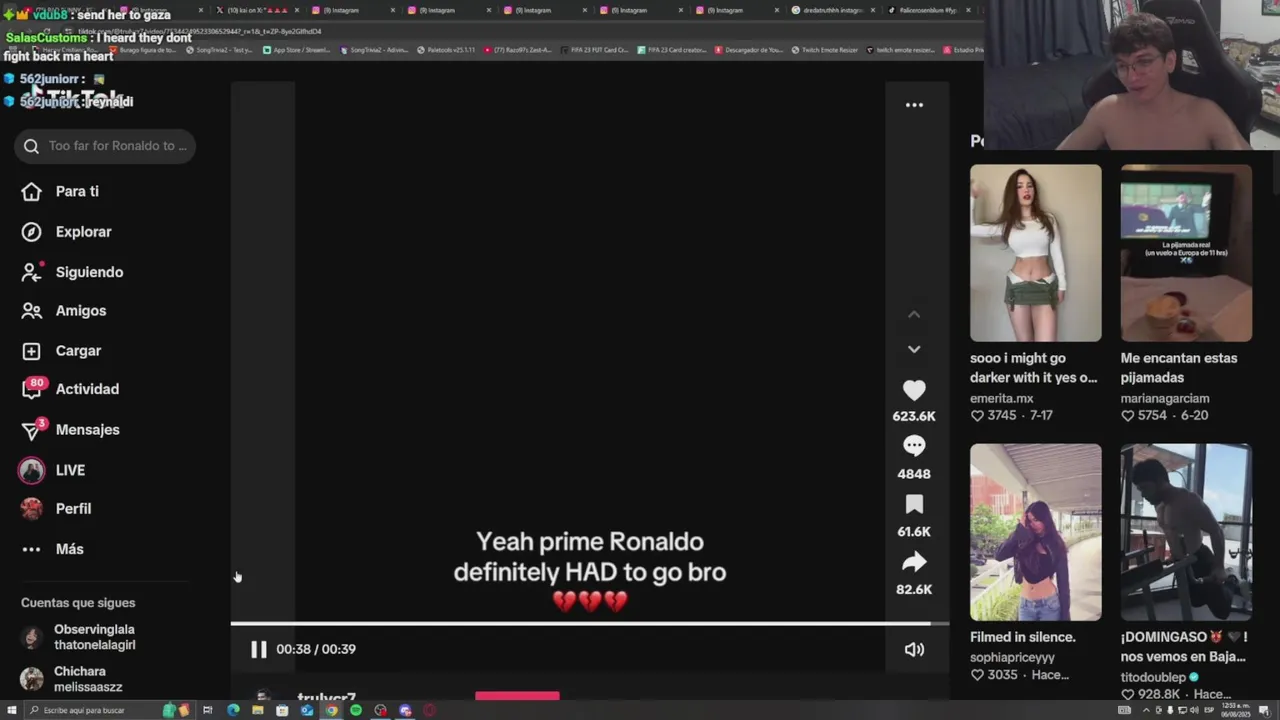Open system volume tray icon
Image resolution: width=1280 pixels, height=720 pixels.
(x=1194, y=710)
